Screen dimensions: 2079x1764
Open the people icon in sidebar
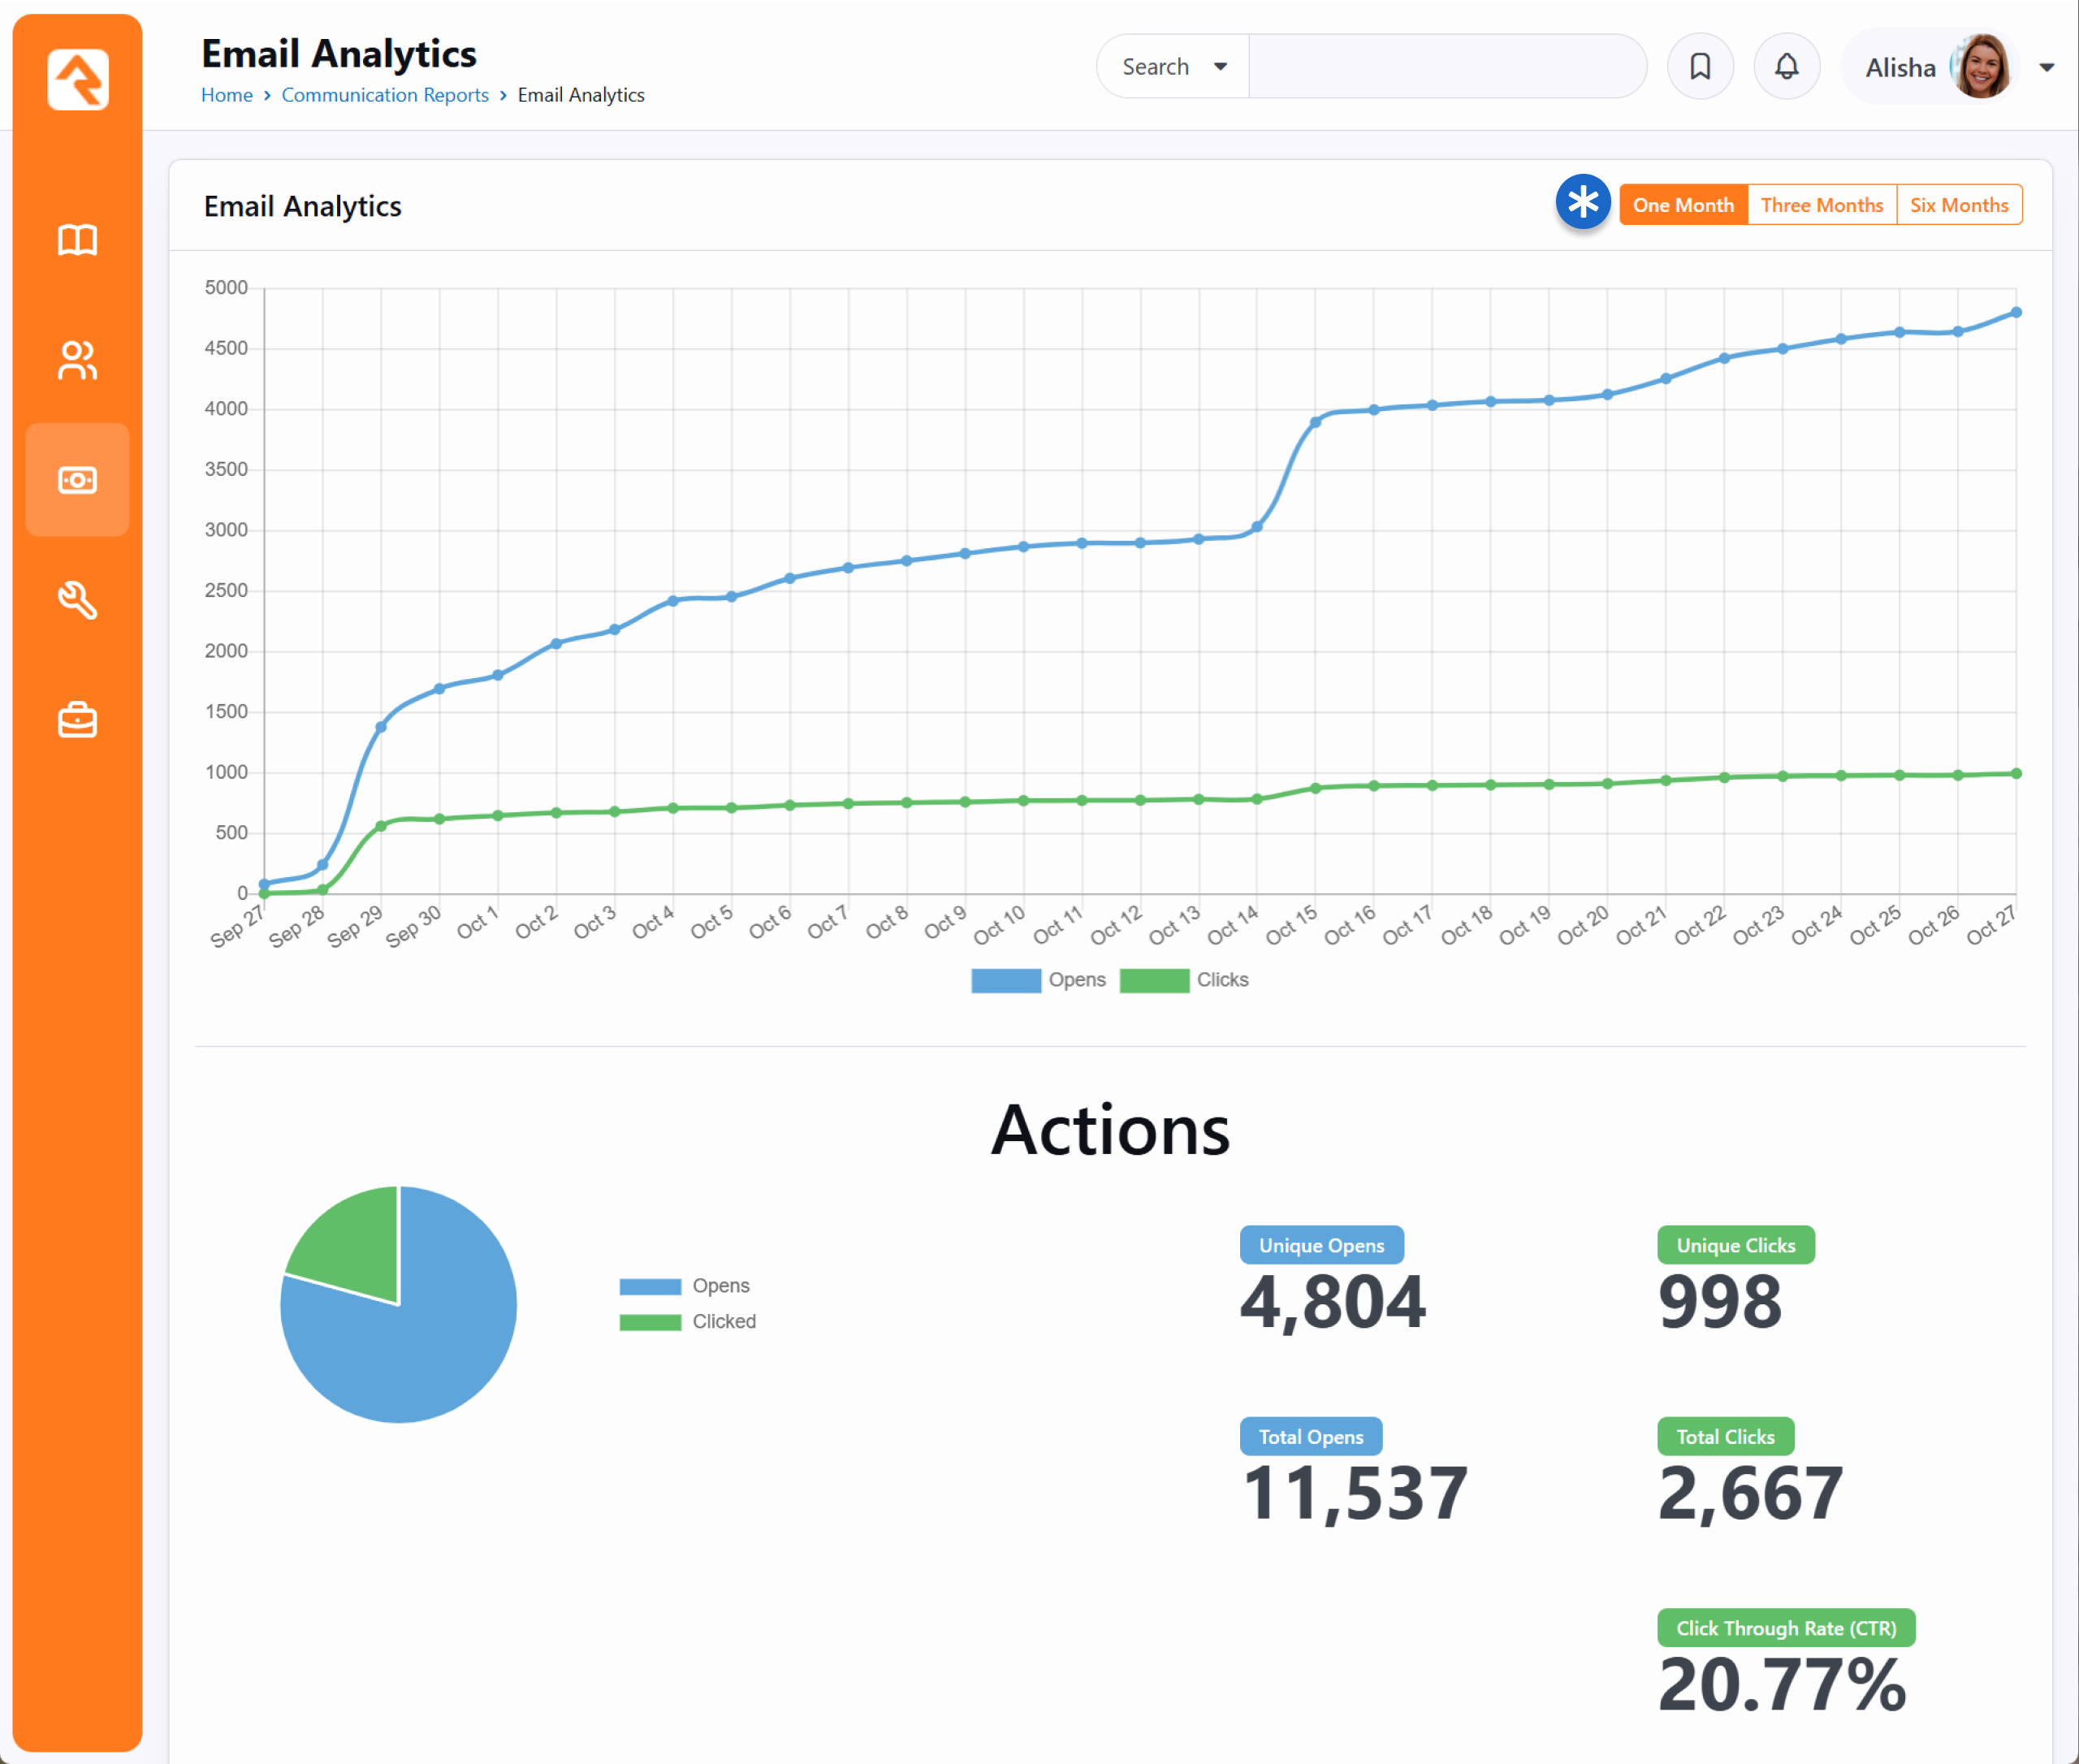pos(77,360)
